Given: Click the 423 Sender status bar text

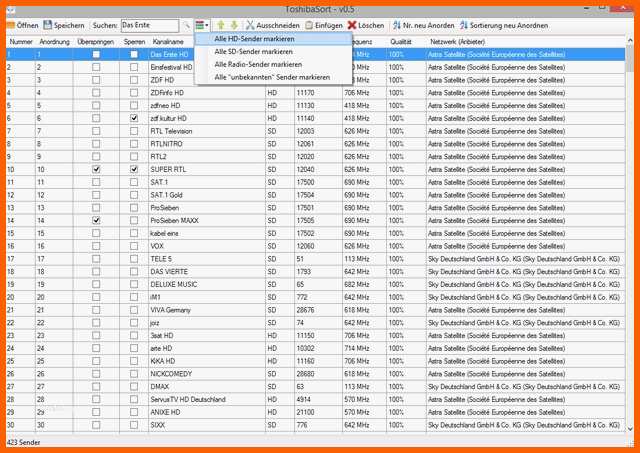Looking at the screenshot, I should [x=23, y=442].
